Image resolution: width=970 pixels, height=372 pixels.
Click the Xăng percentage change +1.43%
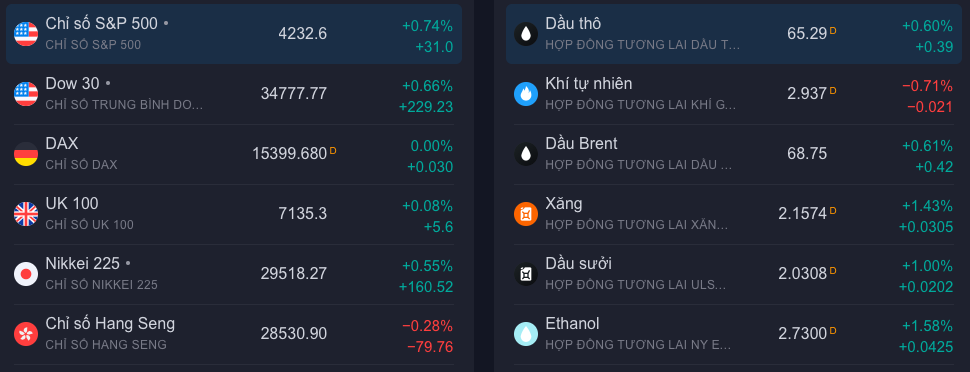(927, 206)
